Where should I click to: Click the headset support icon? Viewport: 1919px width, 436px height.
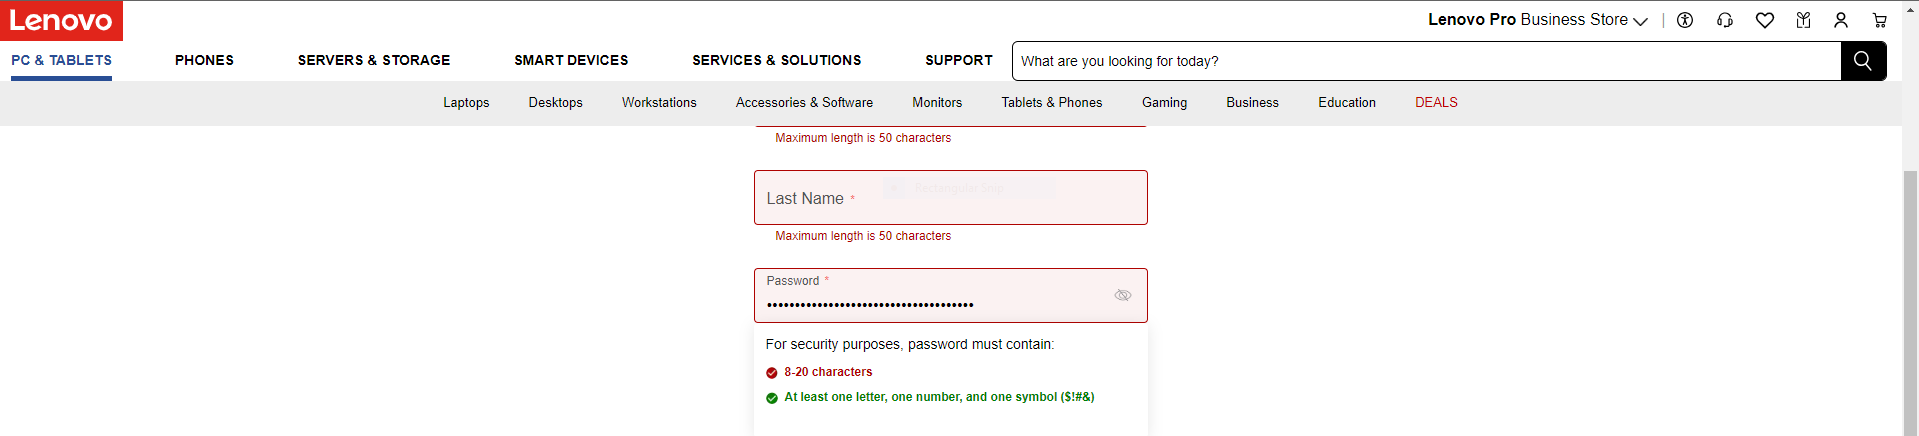[x=1725, y=20]
